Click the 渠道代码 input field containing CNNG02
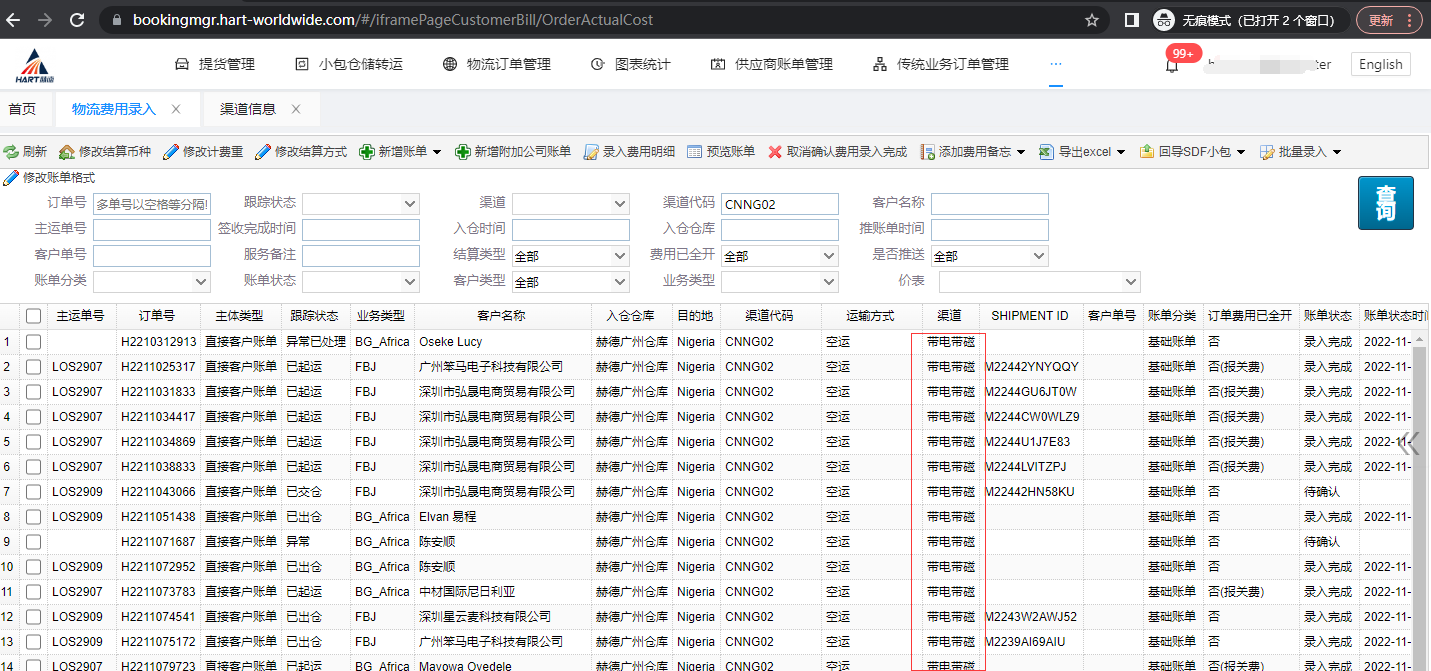 (779, 204)
